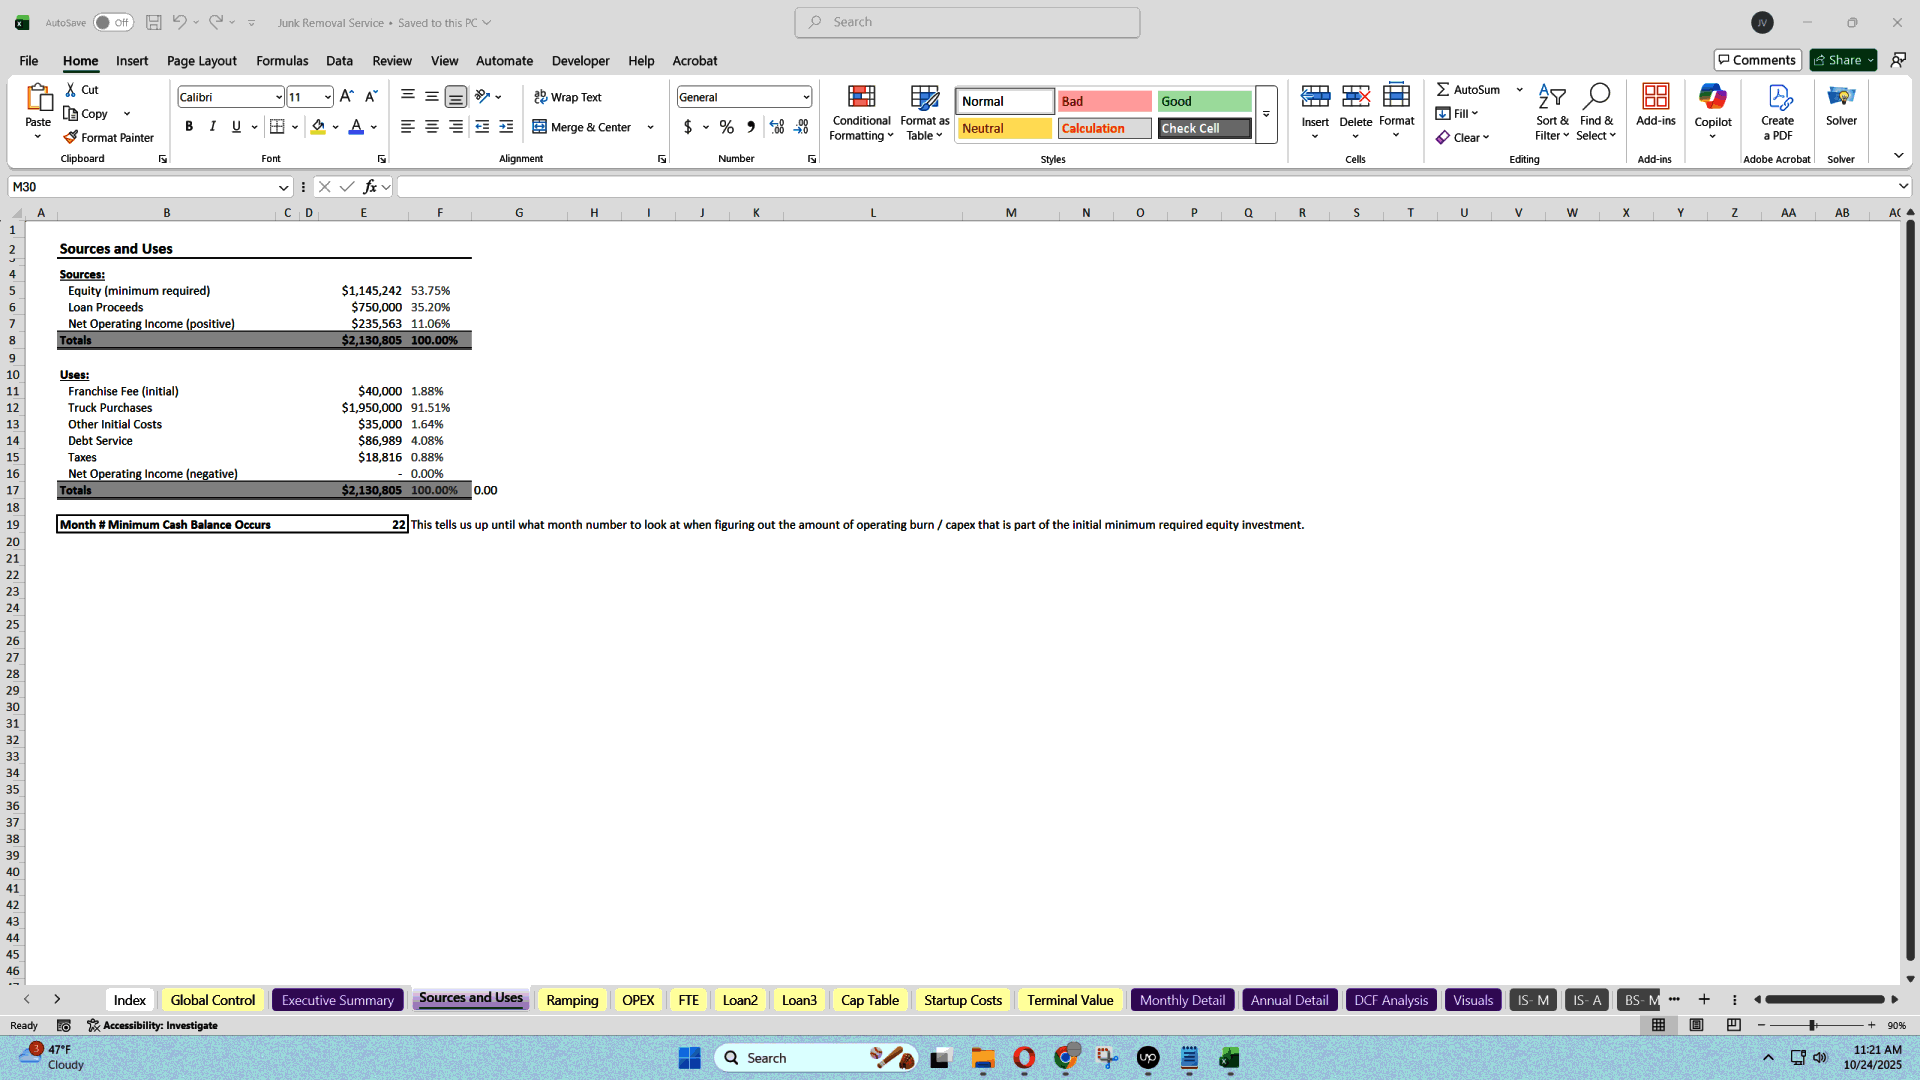Toggle italic formatting
Screen dimensions: 1920x1080
(212, 127)
